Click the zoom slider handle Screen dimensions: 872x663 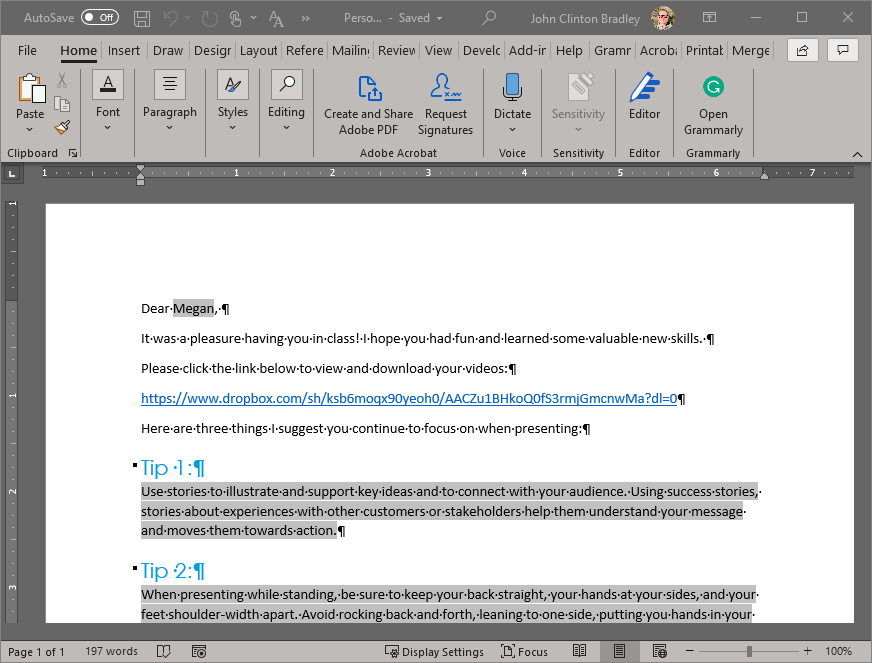[x=749, y=651]
